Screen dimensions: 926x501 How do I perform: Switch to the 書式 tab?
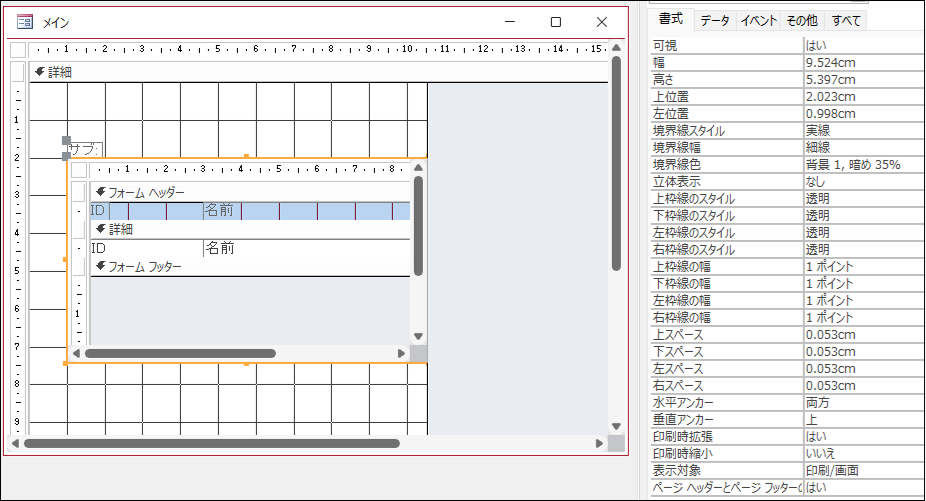[x=671, y=19]
